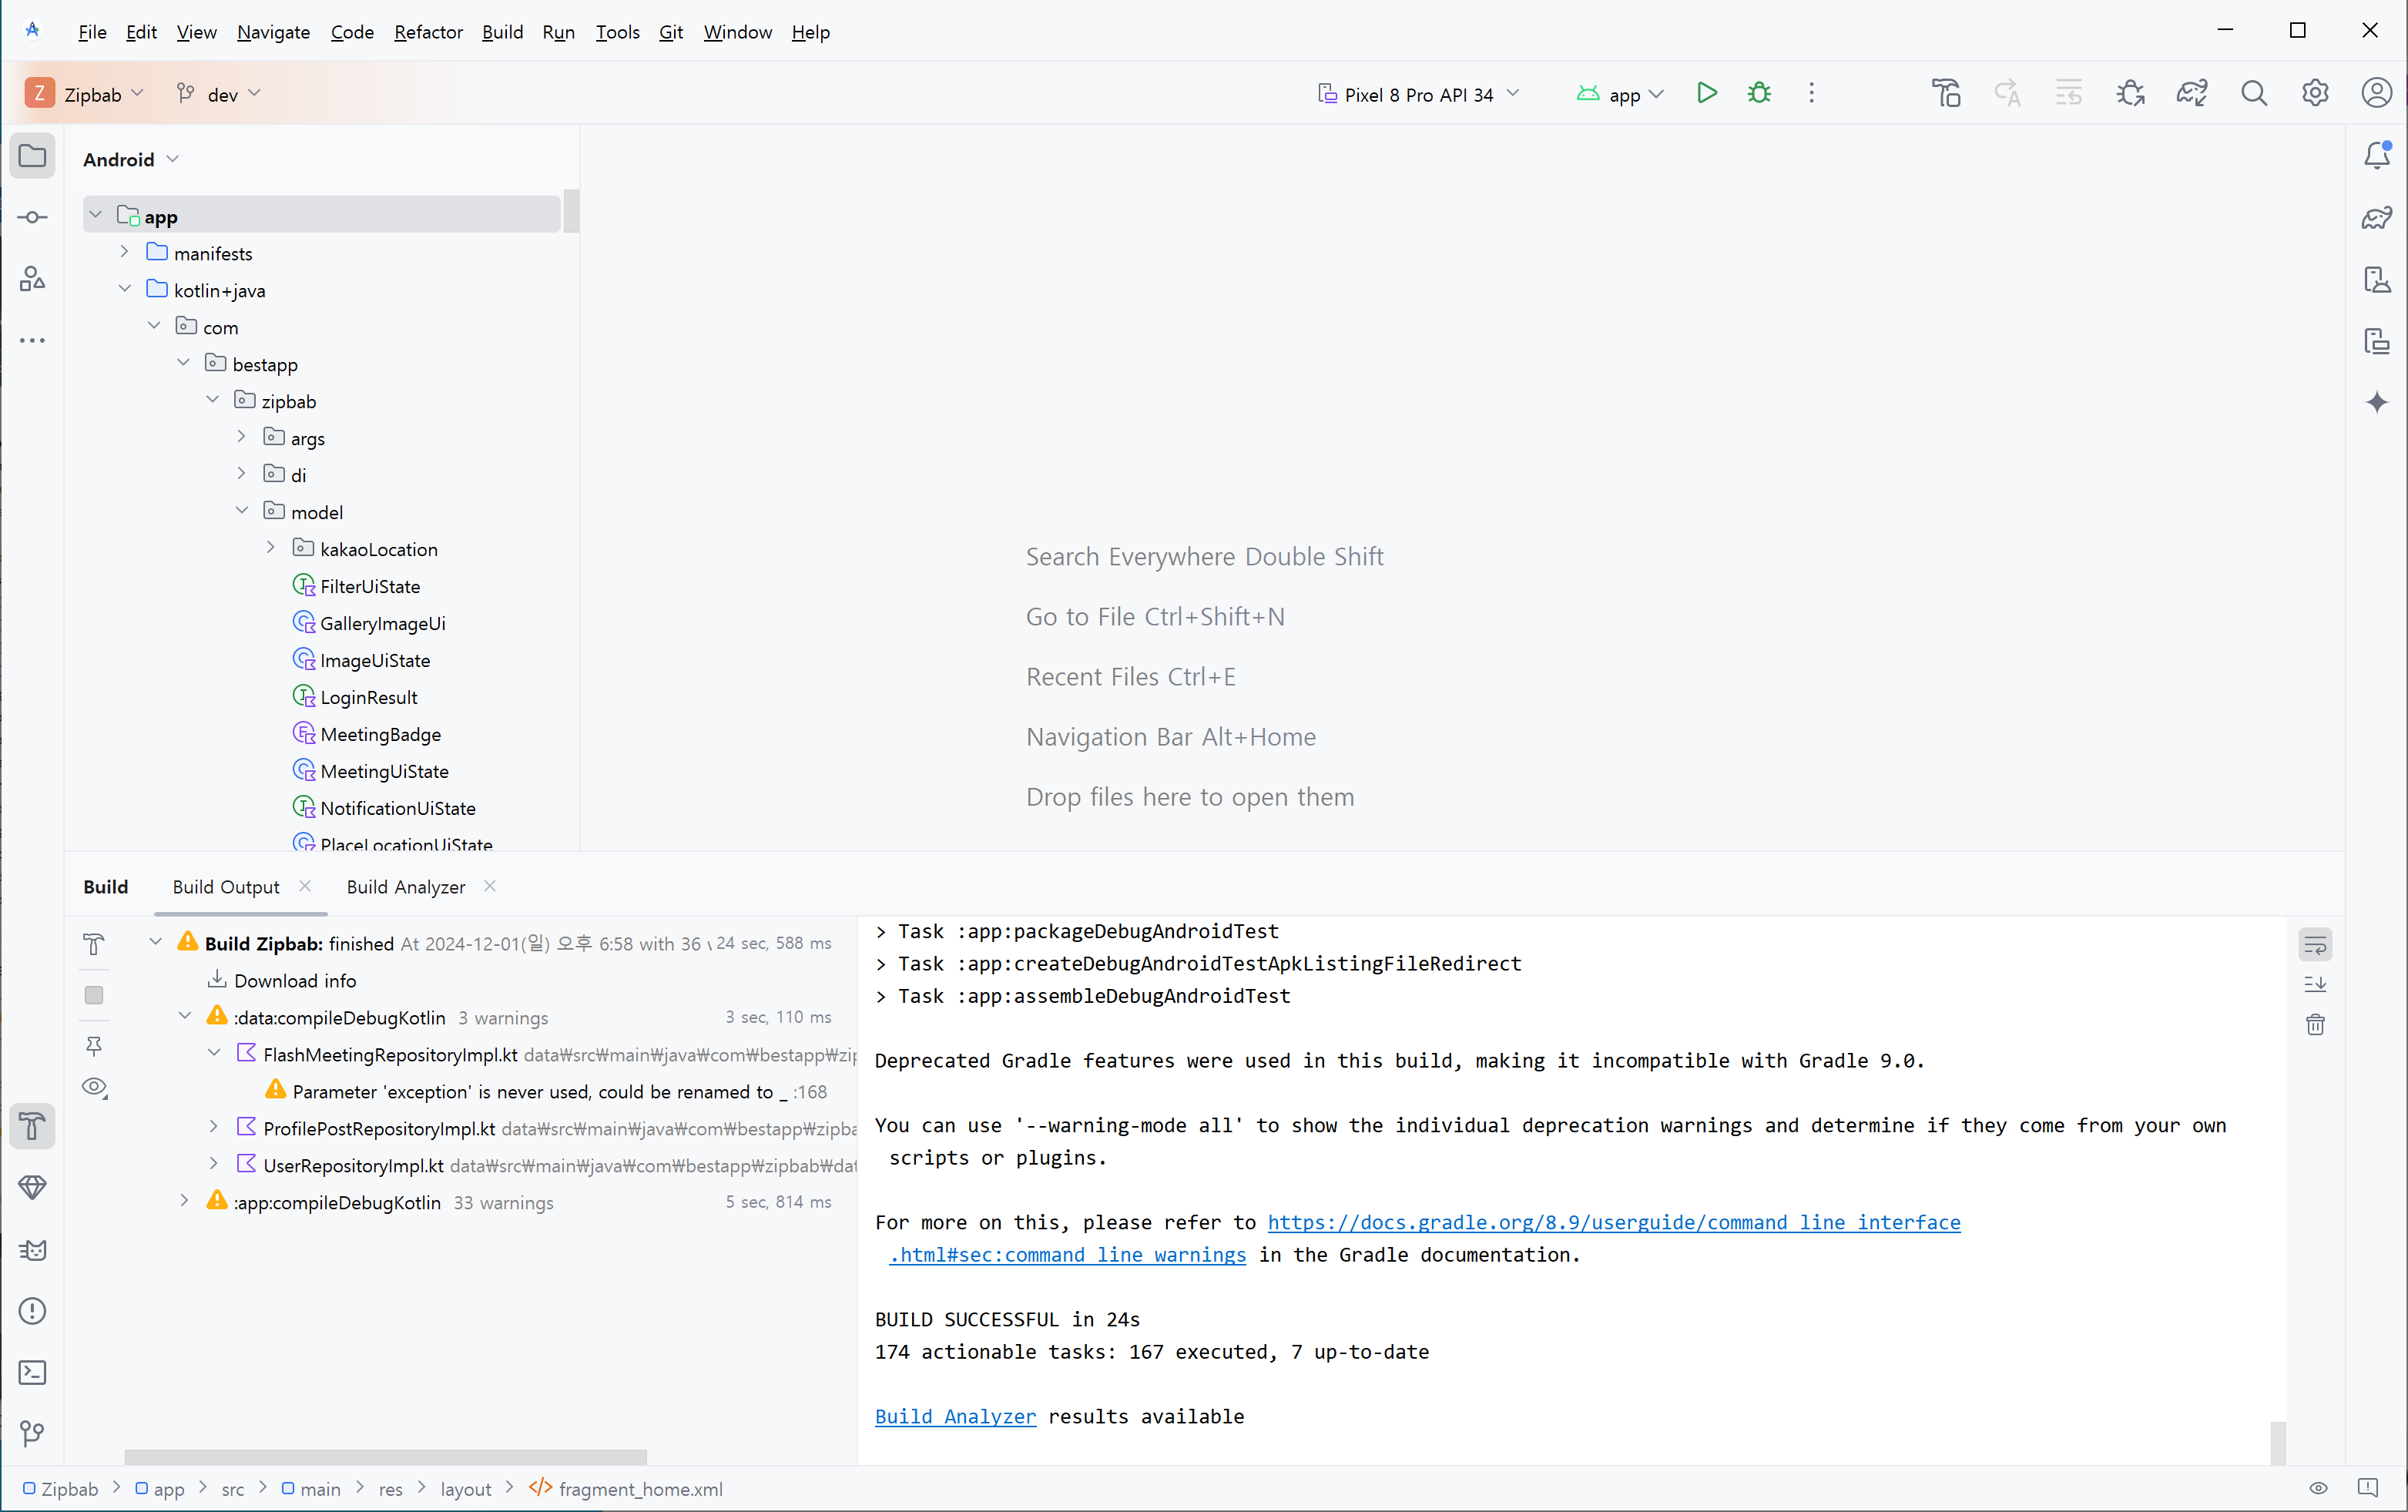Click the horizontal scrollbar in build tree
This screenshot has width=2408, height=1512.
coord(385,1456)
